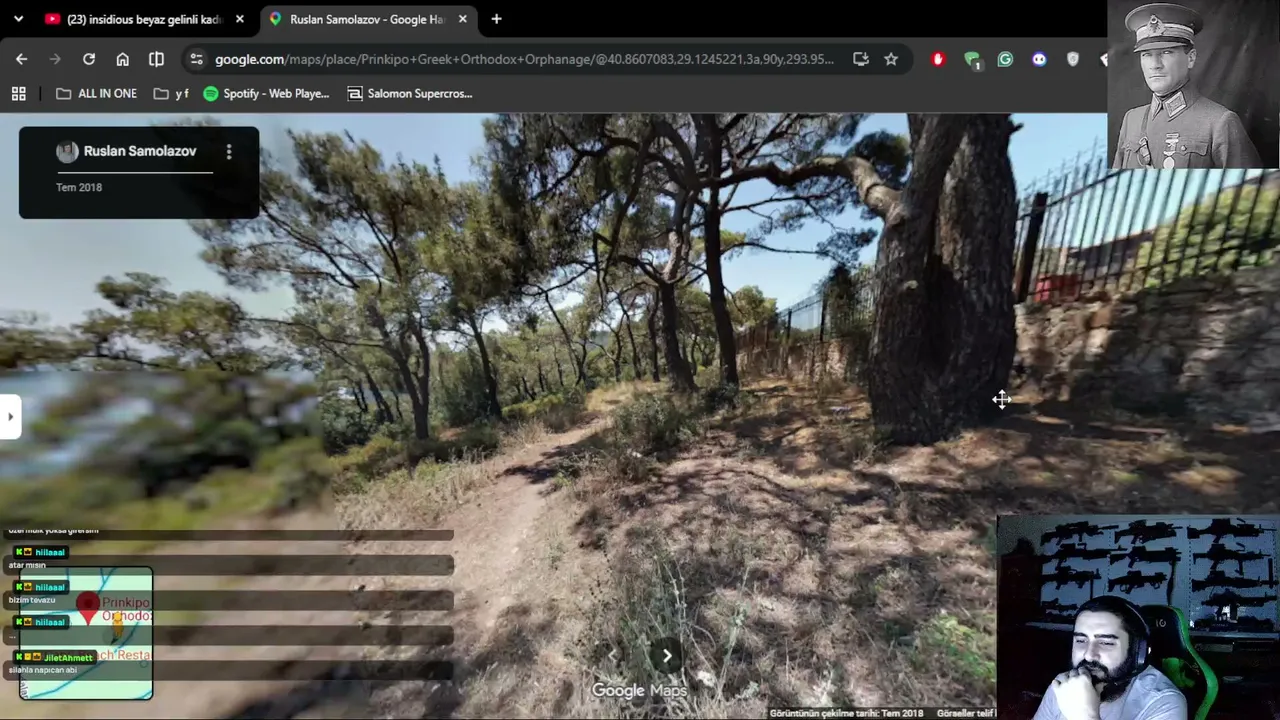Viewport: 1280px width, 720px height.
Task: Go to the previous photo with left arrow
Action: [x=612, y=656]
